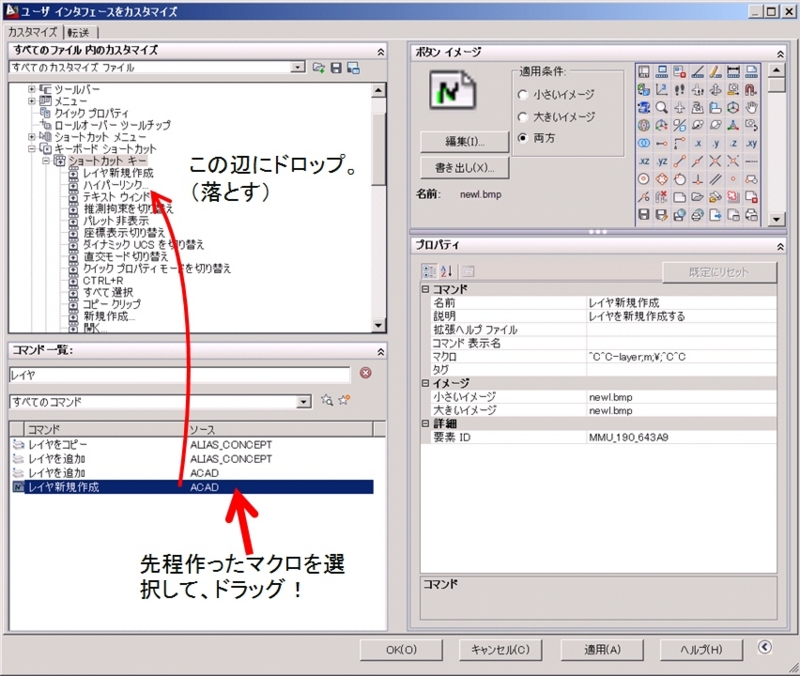
Task: Click the parallel lines snap icon
Action: (715, 179)
